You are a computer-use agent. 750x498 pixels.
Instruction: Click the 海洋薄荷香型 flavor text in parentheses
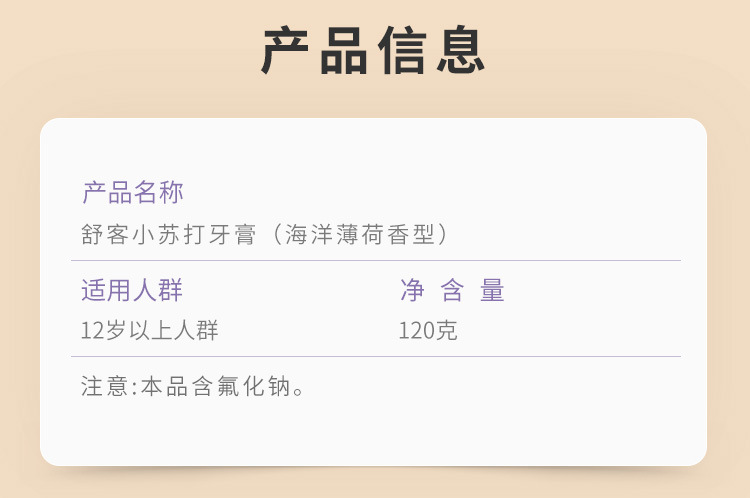click(x=366, y=233)
